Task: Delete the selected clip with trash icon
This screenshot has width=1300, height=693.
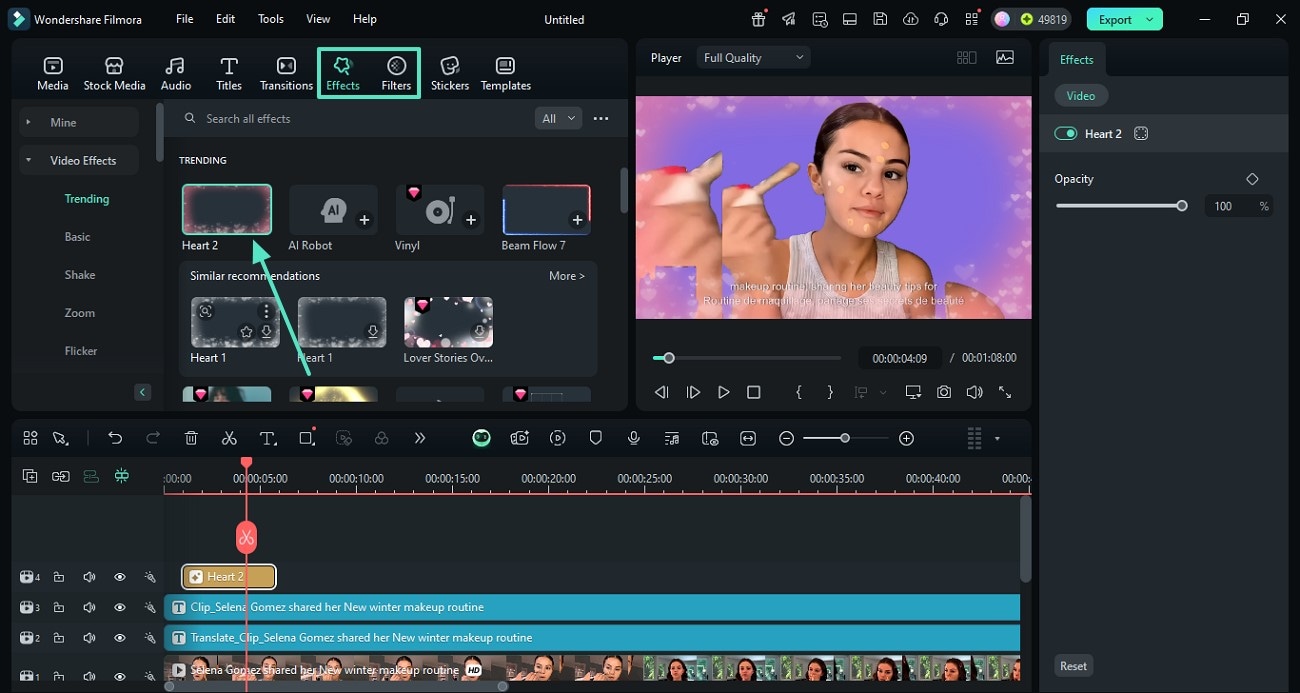Action: point(191,438)
